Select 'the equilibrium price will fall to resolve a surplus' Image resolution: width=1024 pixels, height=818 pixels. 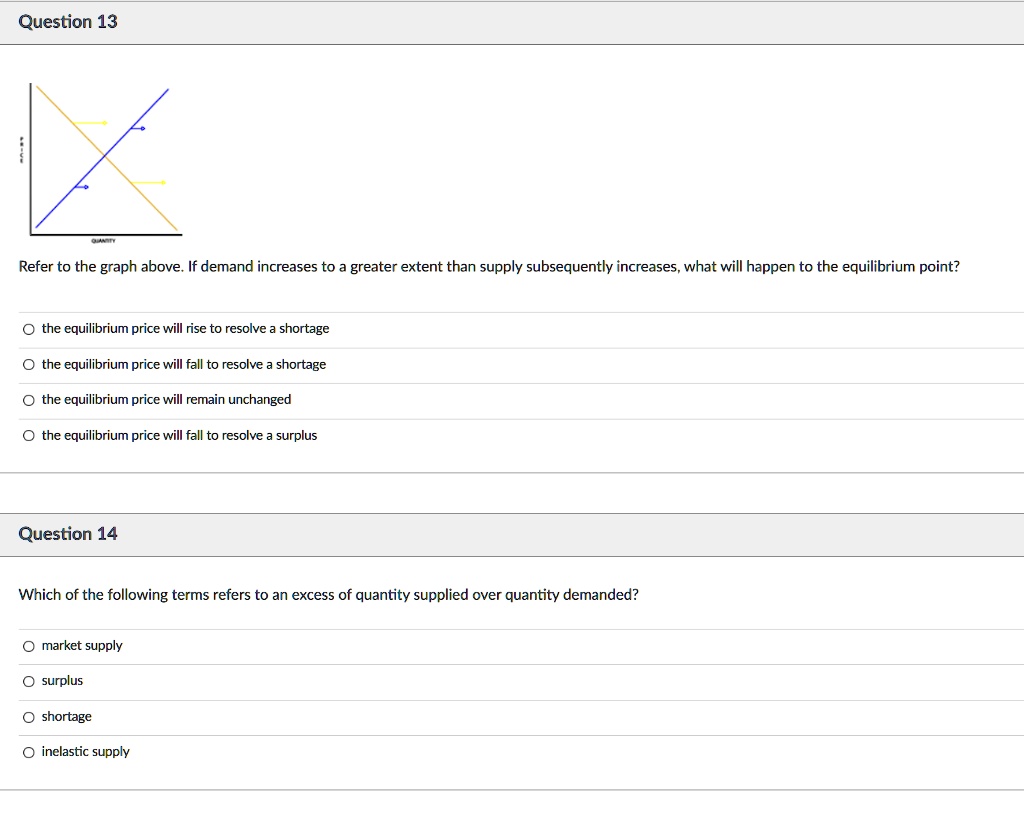click(x=29, y=435)
